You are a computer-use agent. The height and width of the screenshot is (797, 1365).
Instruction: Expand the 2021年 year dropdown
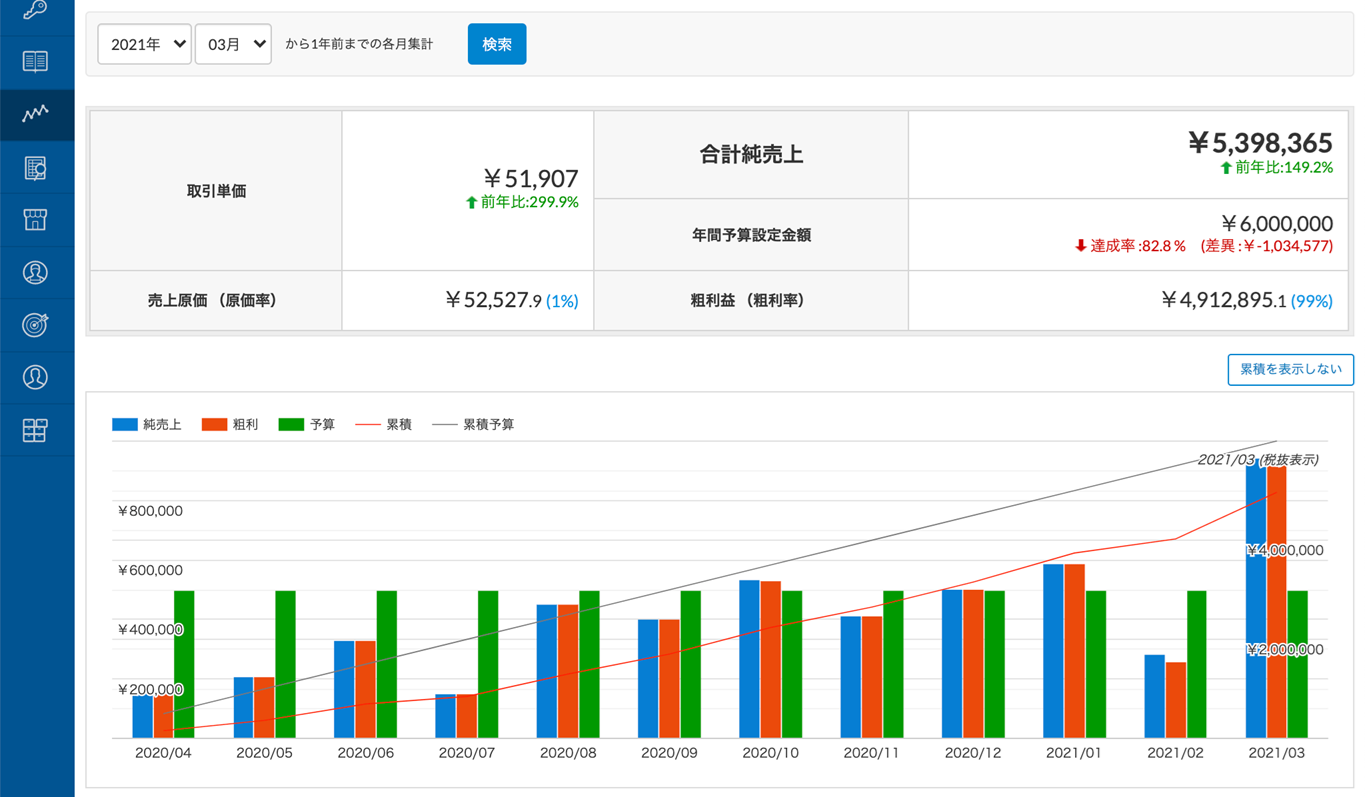point(144,44)
